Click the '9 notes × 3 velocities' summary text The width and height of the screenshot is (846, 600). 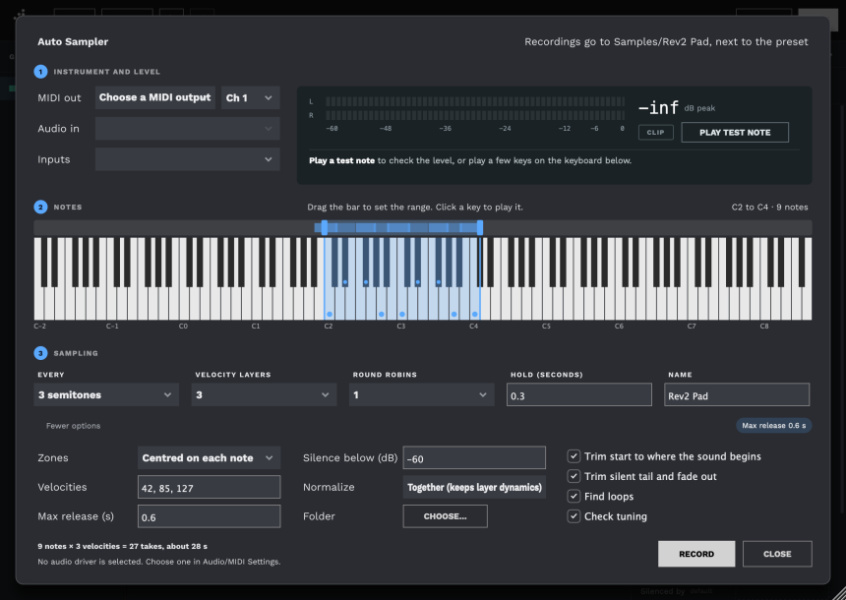coord(122,546)
